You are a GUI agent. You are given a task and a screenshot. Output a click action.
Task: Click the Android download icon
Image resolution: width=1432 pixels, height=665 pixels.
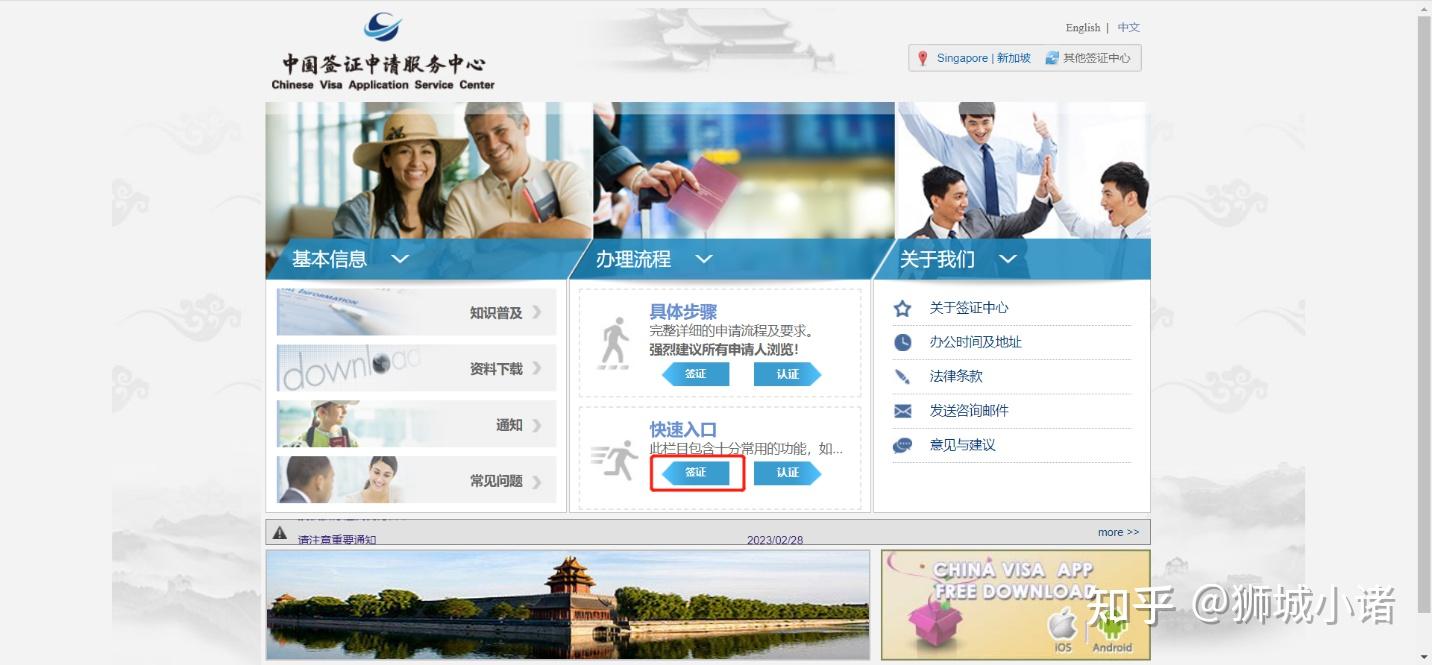point(1111,631)
